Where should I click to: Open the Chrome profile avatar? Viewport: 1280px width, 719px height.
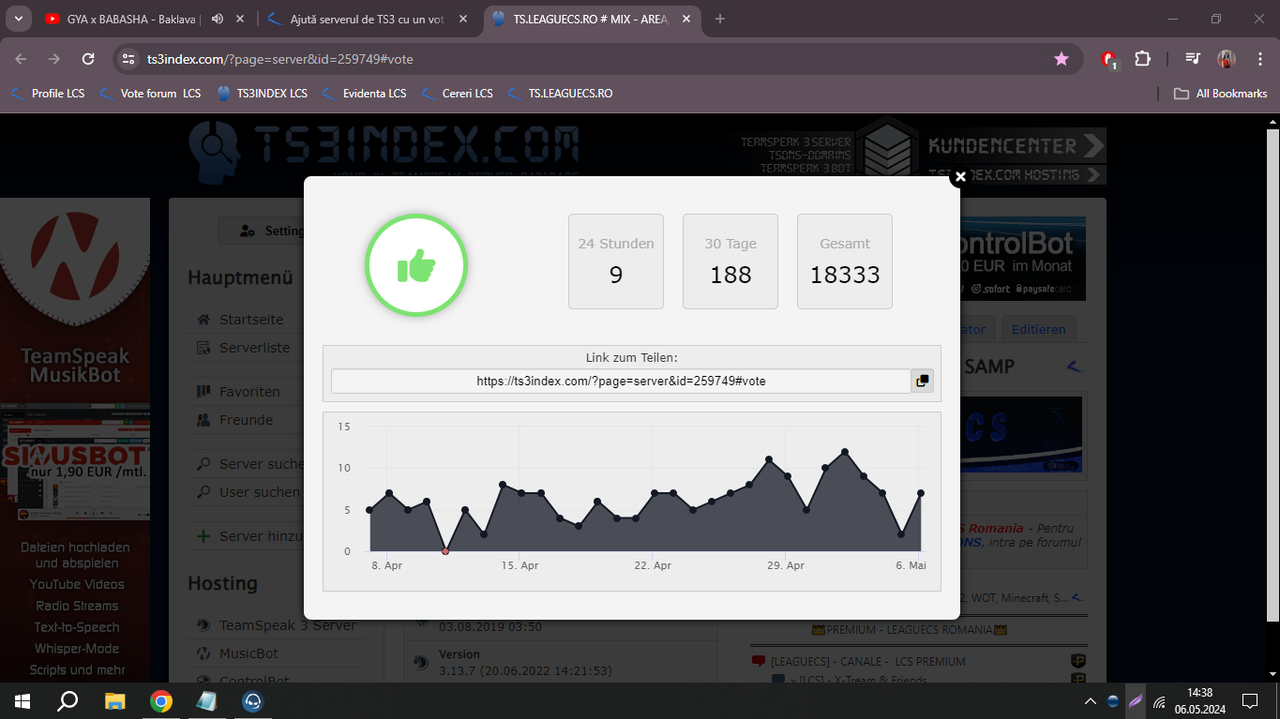[1226, 59]
